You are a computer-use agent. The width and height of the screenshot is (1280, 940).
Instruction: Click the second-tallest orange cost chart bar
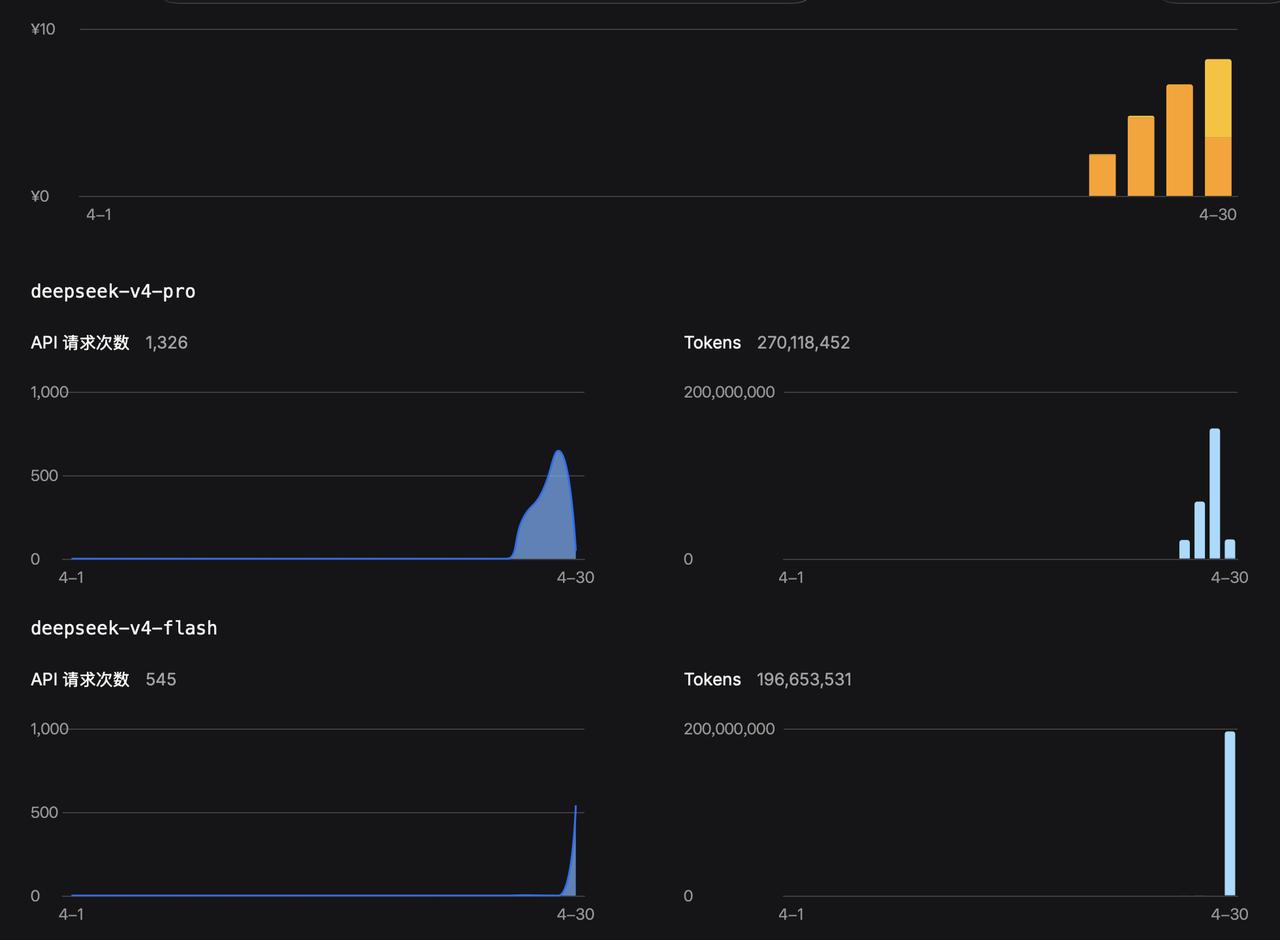(x=1180, y=140)
